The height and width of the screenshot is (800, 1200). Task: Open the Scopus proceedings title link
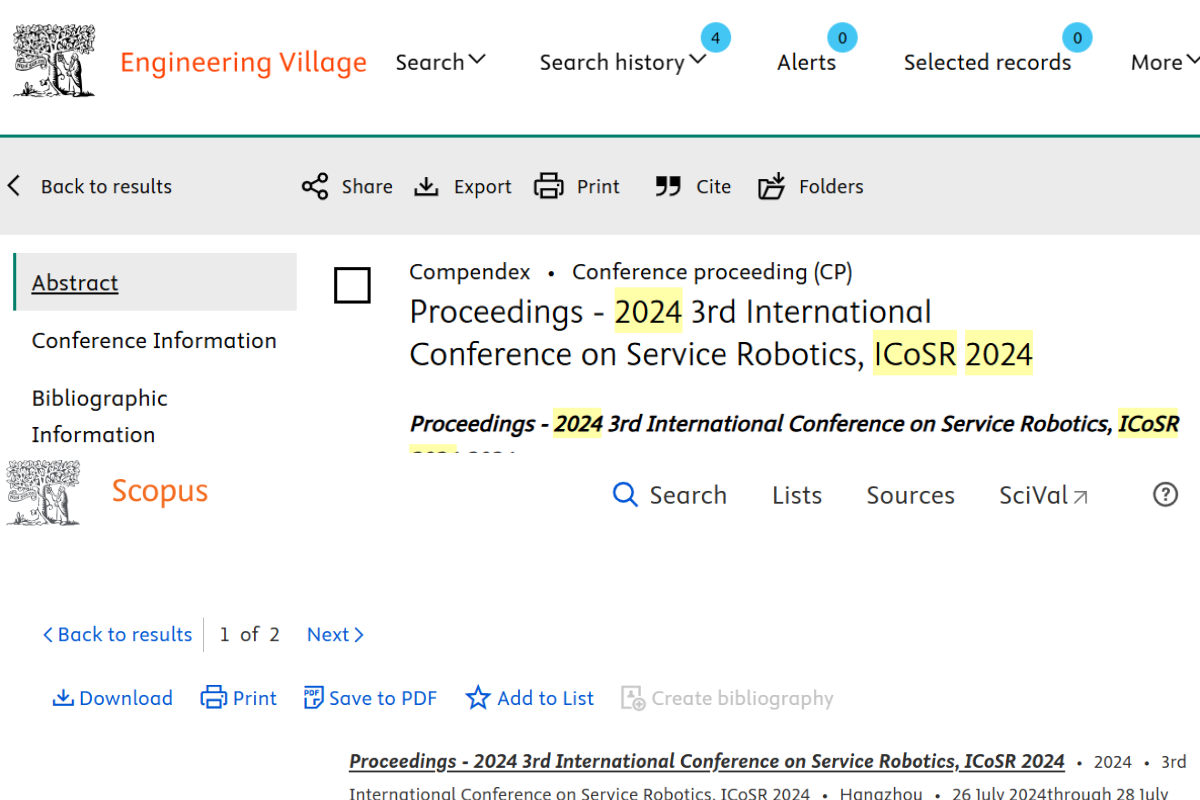pyautogui.click(x=706, y=761)
